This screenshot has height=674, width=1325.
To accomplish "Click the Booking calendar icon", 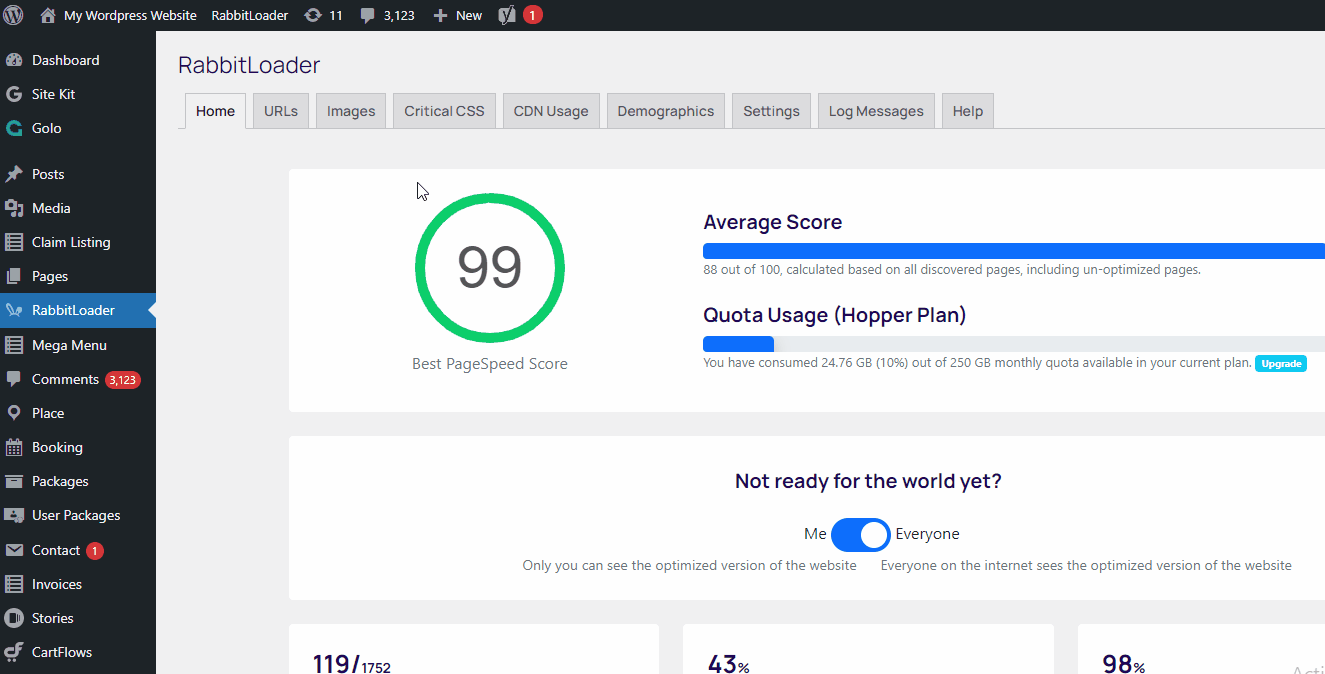I will pyautogui.click(x=14, y=447).
